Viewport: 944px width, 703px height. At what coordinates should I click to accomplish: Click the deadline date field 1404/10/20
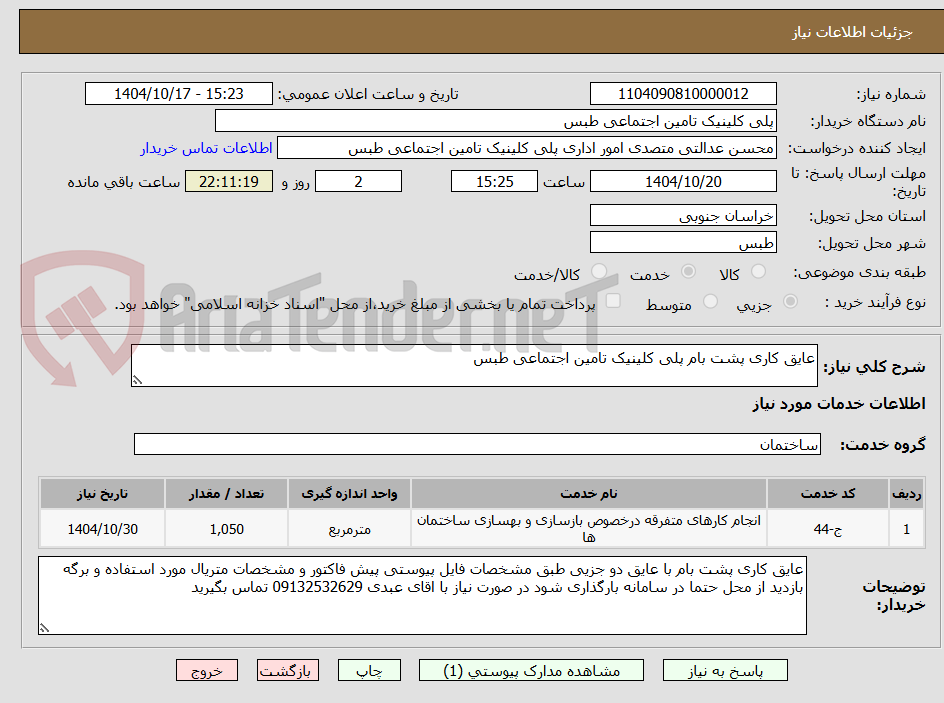pyautogui.click(x=683, y=181)
